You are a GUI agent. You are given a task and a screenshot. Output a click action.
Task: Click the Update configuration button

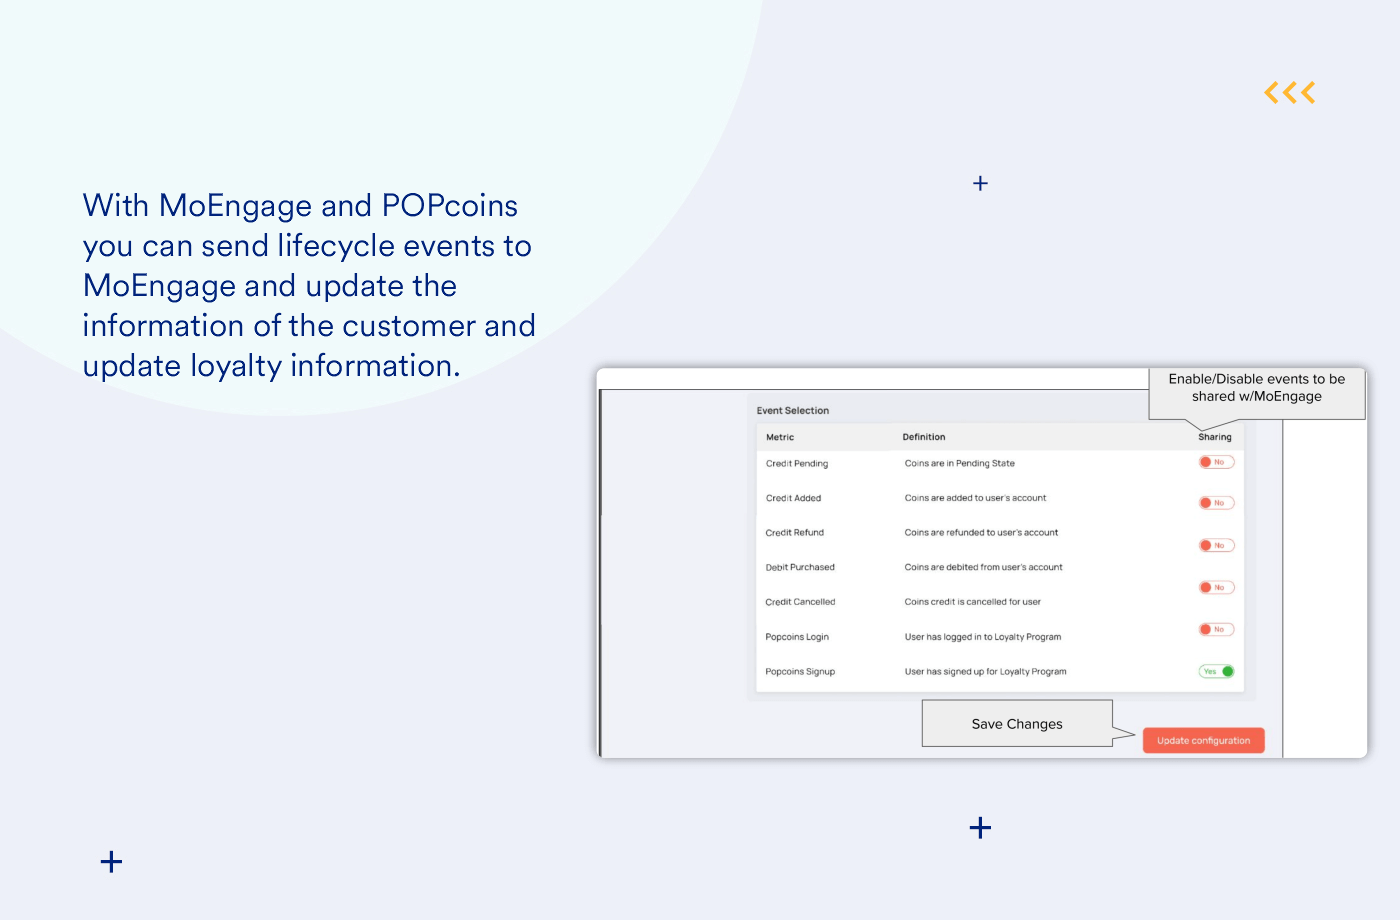1204,740
